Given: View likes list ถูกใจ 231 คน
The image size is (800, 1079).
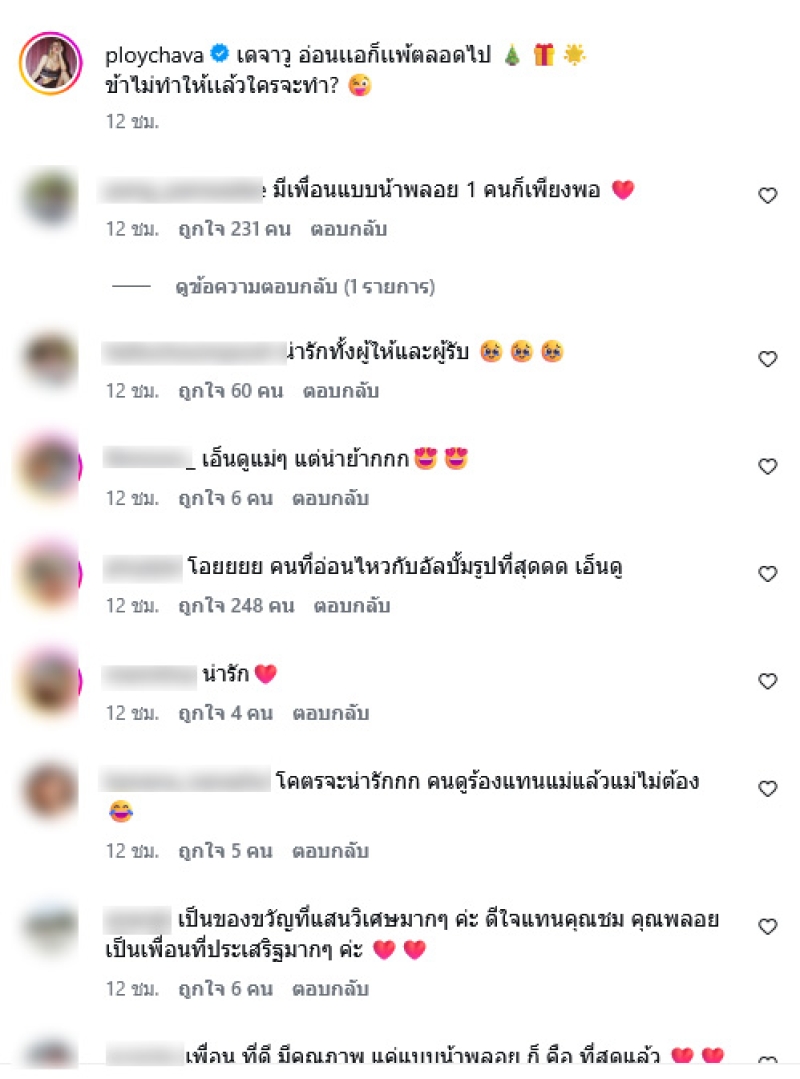Looking at the screenshot, I should [x=234, y=228].
